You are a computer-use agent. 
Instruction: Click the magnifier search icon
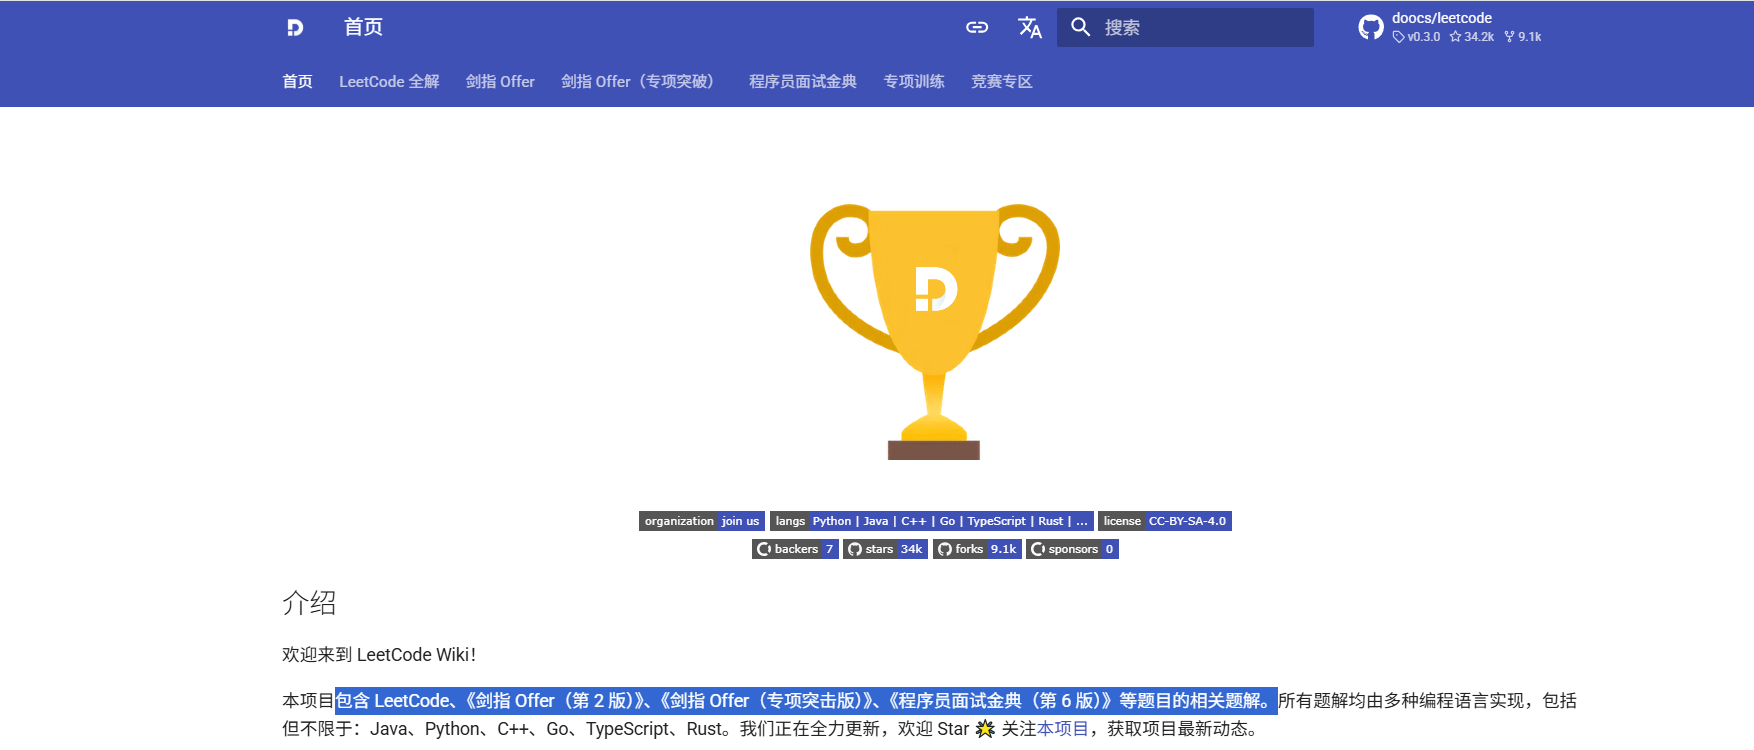tap(1080, 27)
